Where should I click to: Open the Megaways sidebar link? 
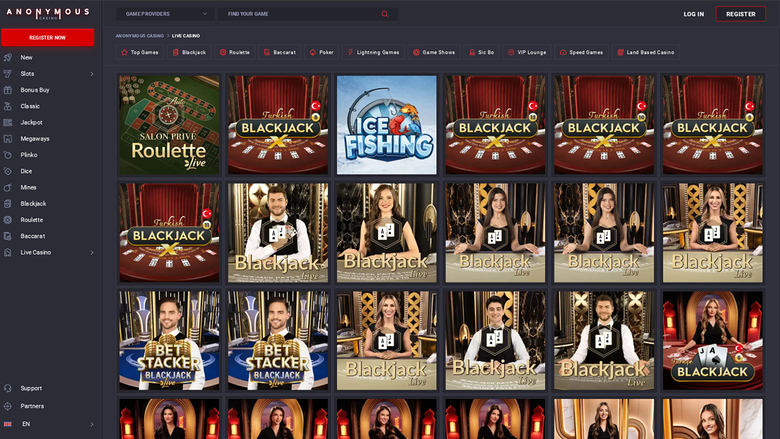(35, 139)
